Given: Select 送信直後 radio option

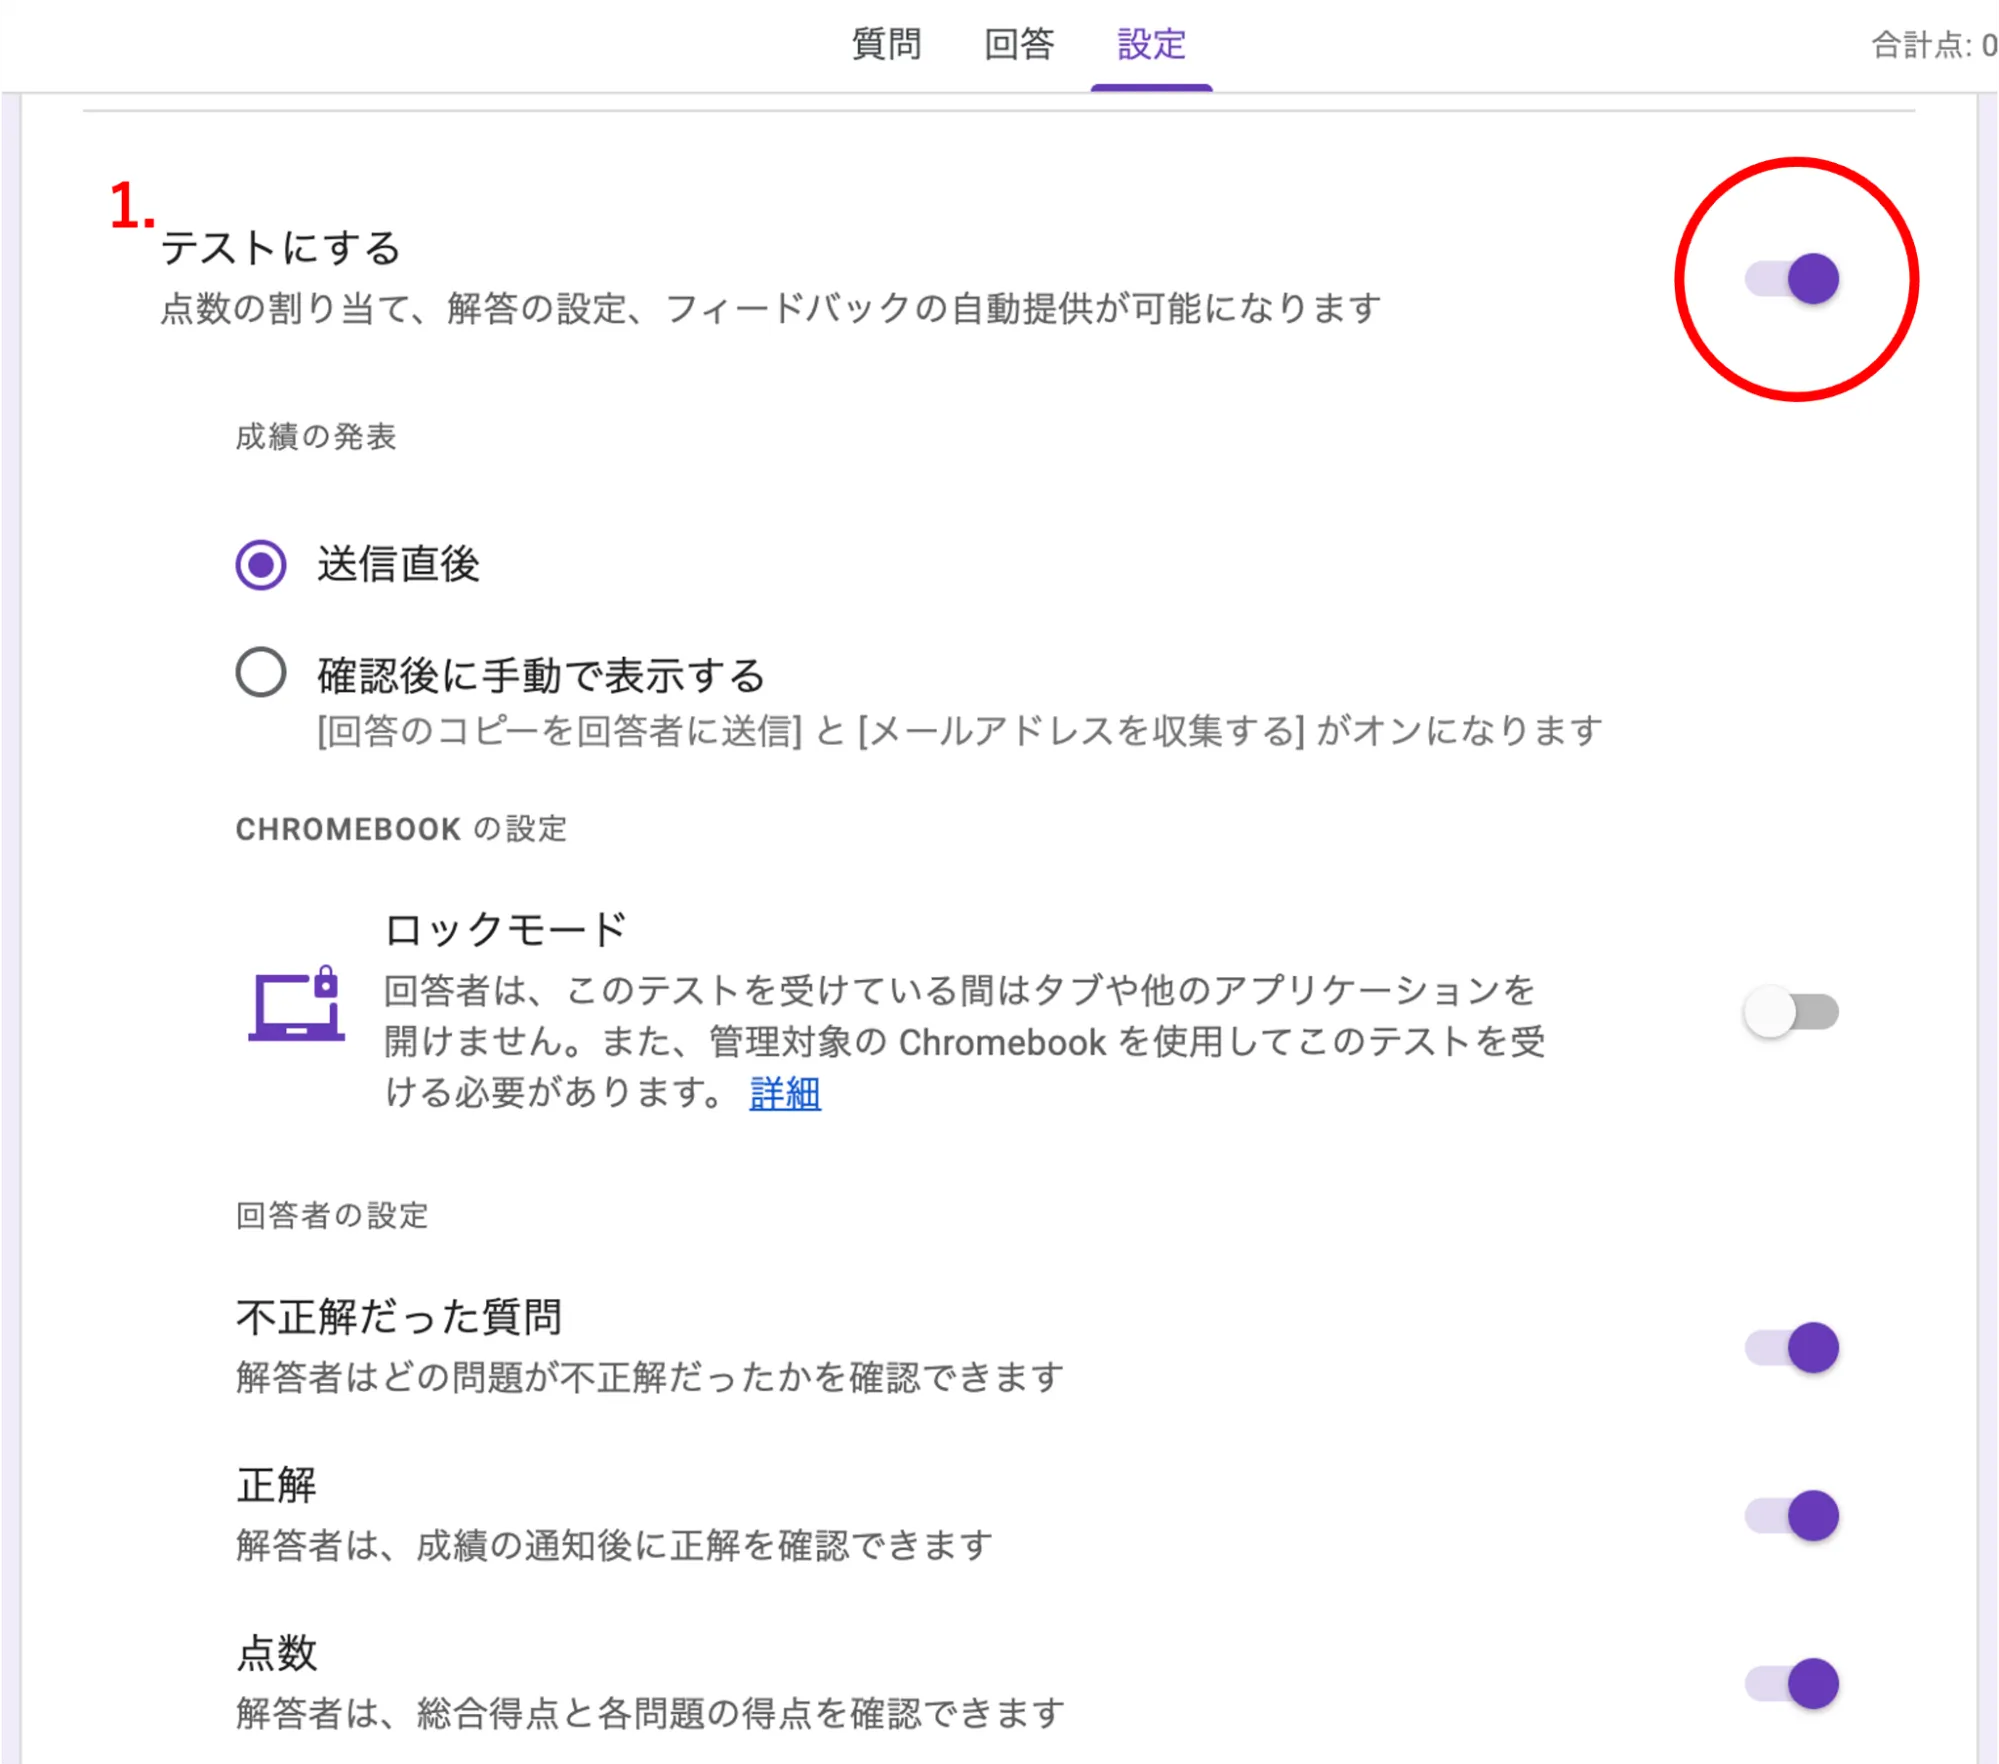Looking at the screenshot, I should pos(261,565).
